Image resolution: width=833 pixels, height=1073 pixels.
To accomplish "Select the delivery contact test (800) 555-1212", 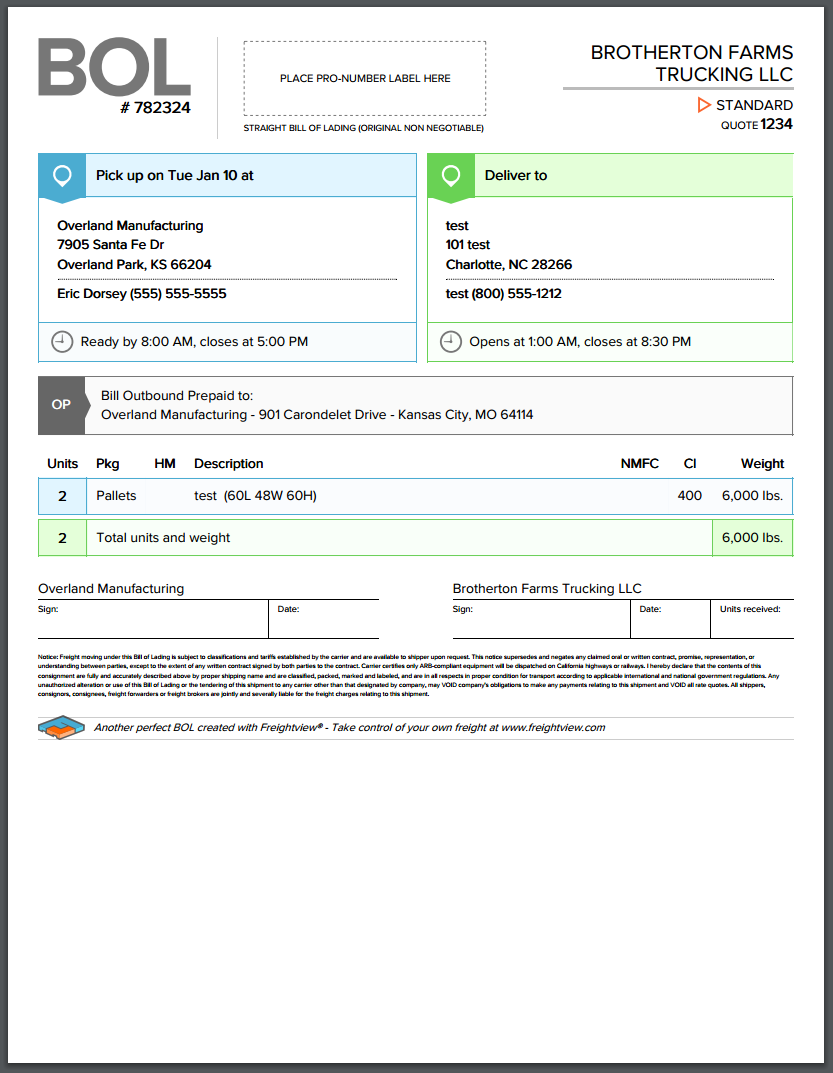I will click(504, 294).
